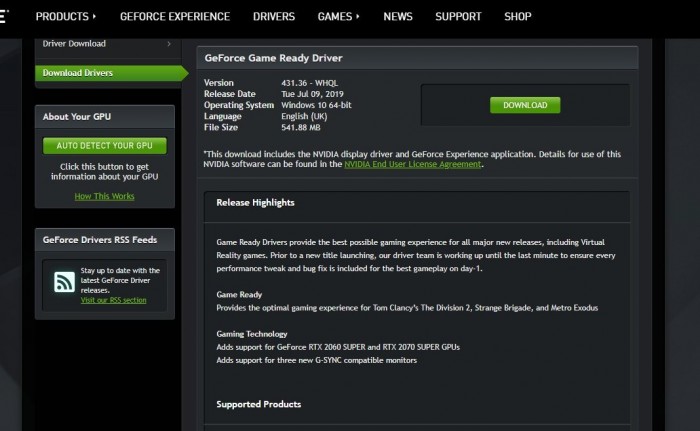Click the About Your GPU panel header
The width and height of the screenshot is (700, 431).
click(104, 117)
